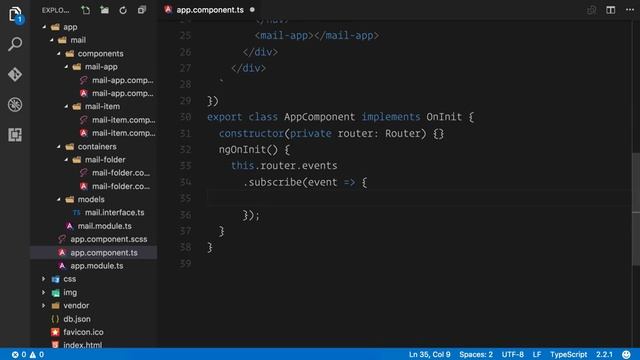Open db.json file
Screen dimensions: 640x360
(x=77, y=319)
